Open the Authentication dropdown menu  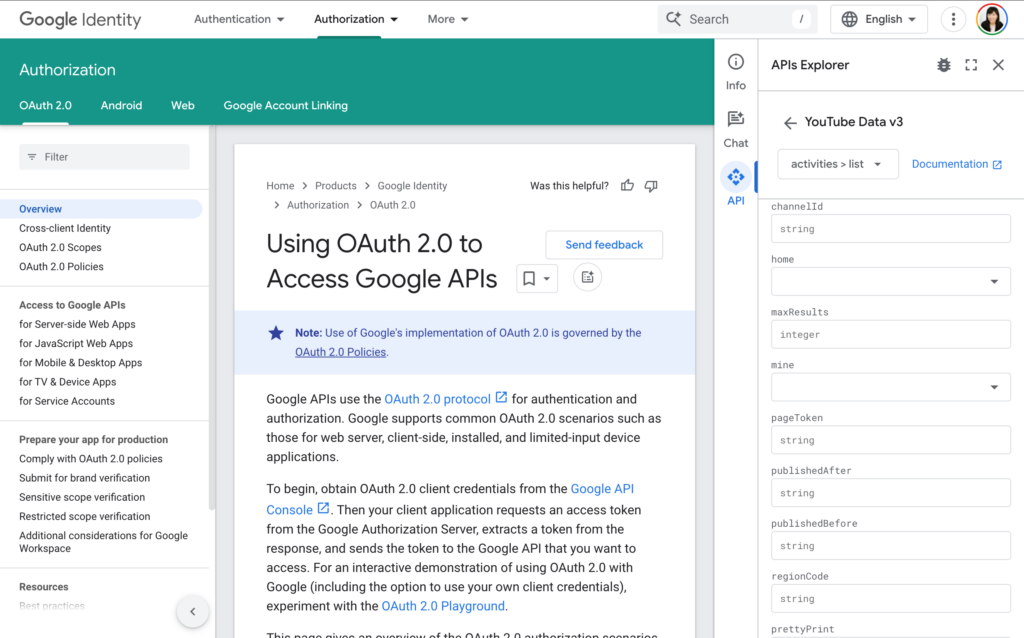click(239, 19)
